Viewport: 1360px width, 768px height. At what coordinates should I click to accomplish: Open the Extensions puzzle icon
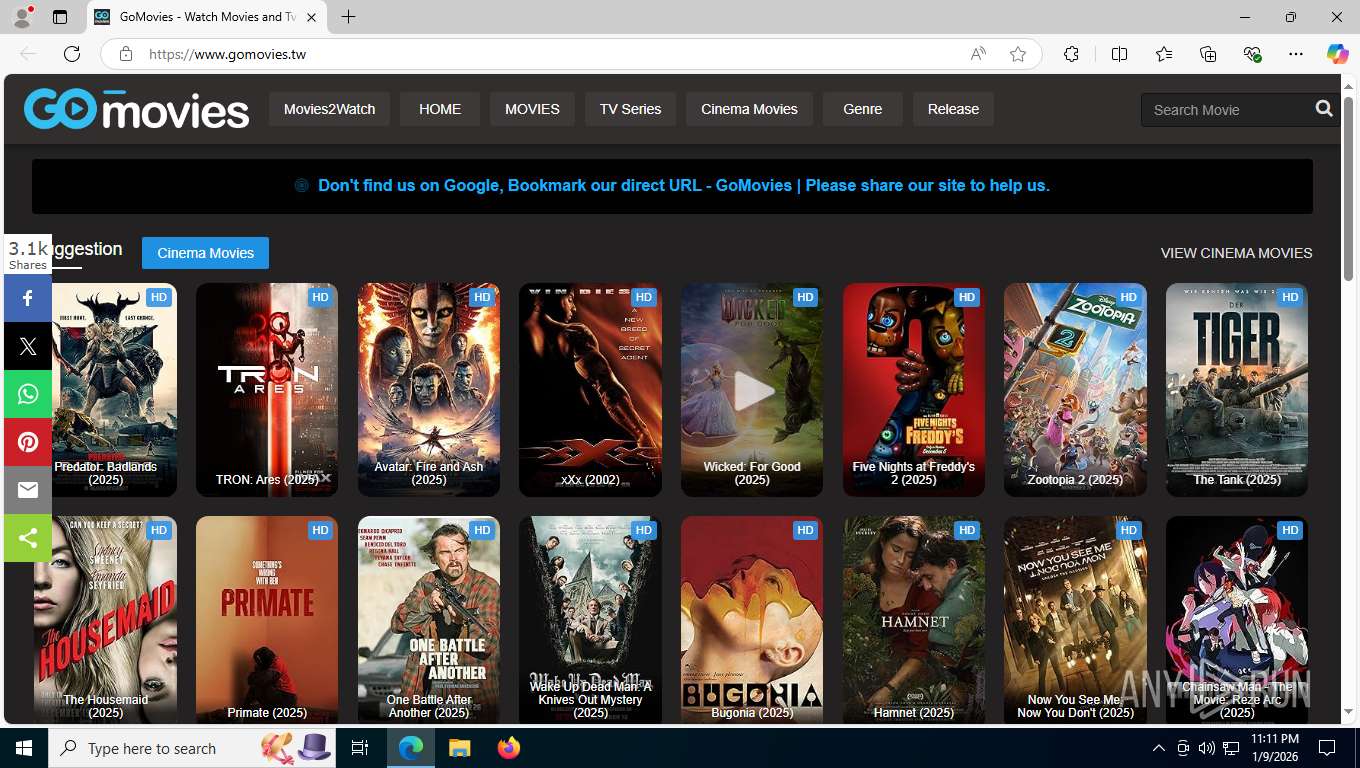(x=1071, y=54)
